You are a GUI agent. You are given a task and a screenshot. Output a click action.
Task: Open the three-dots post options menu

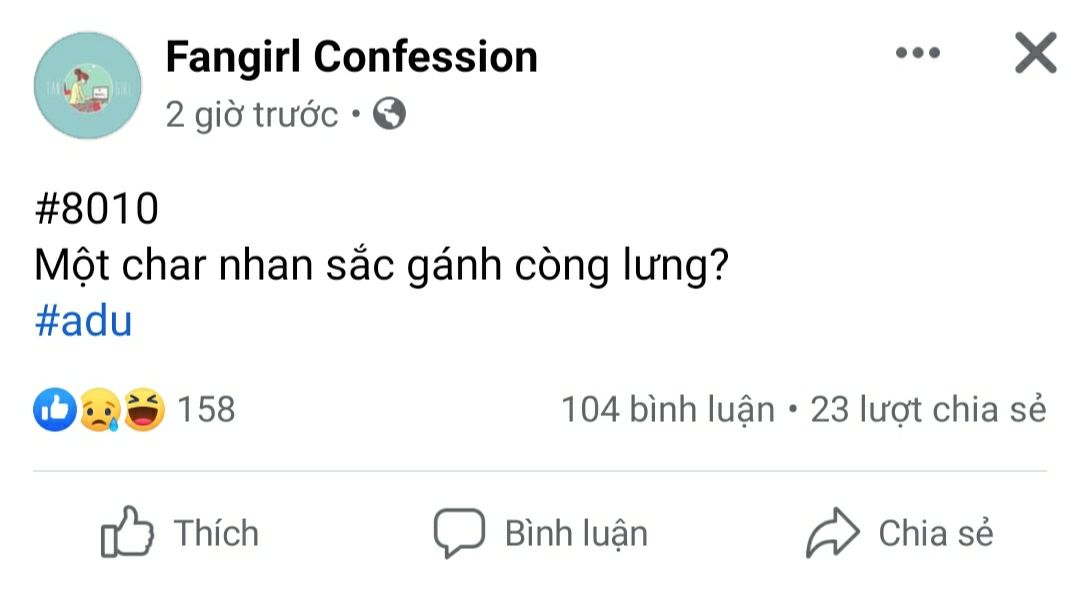(917, 53)
